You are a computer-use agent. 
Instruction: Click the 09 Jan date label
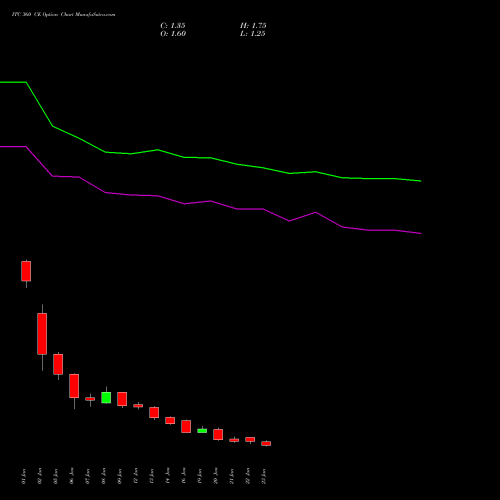pos(120,476)
